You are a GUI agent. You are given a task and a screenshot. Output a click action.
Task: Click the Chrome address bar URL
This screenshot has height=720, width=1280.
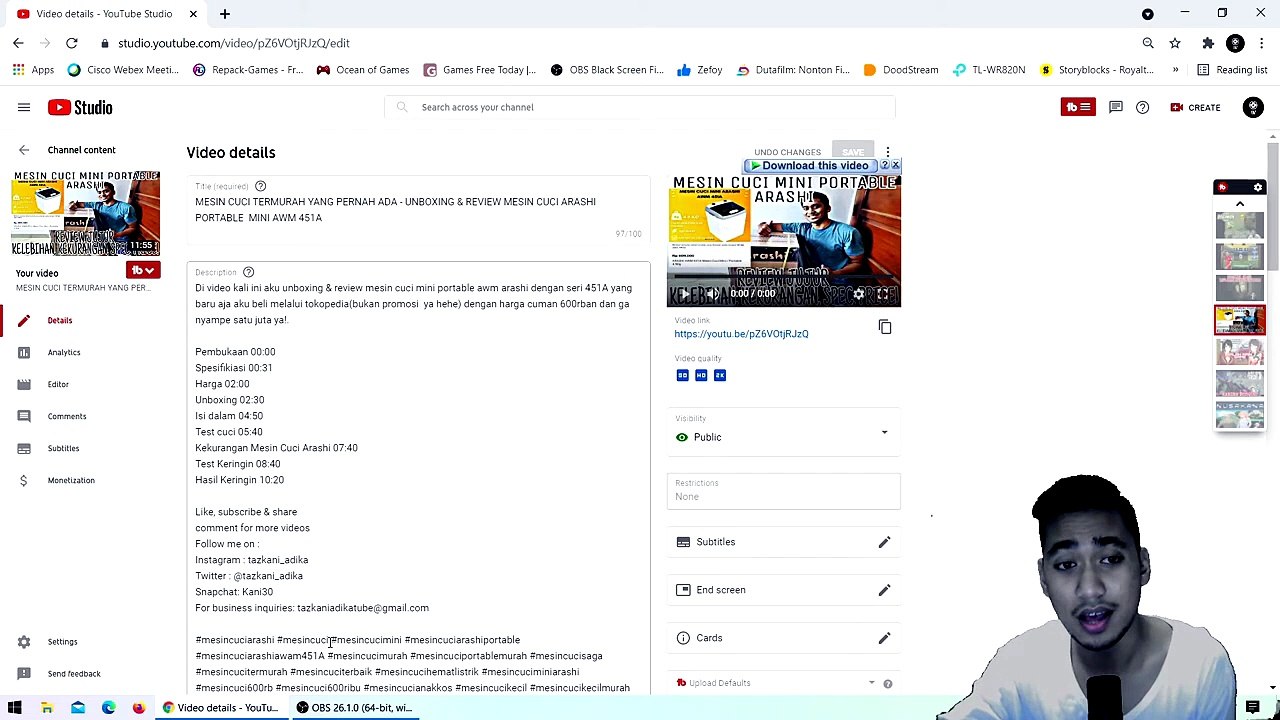(234, 43)
